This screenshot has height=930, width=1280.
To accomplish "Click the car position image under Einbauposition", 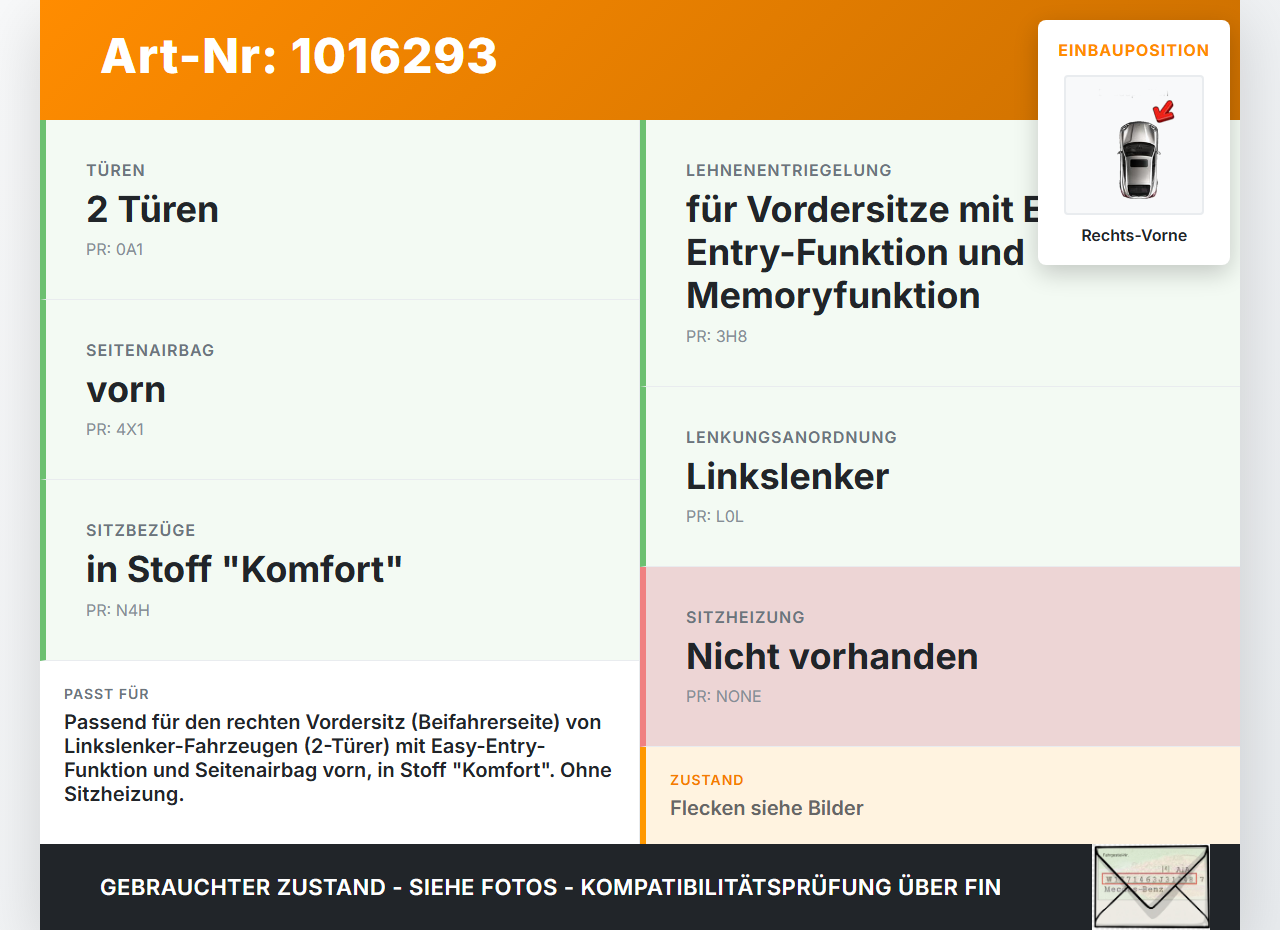I will (1134, 145).
